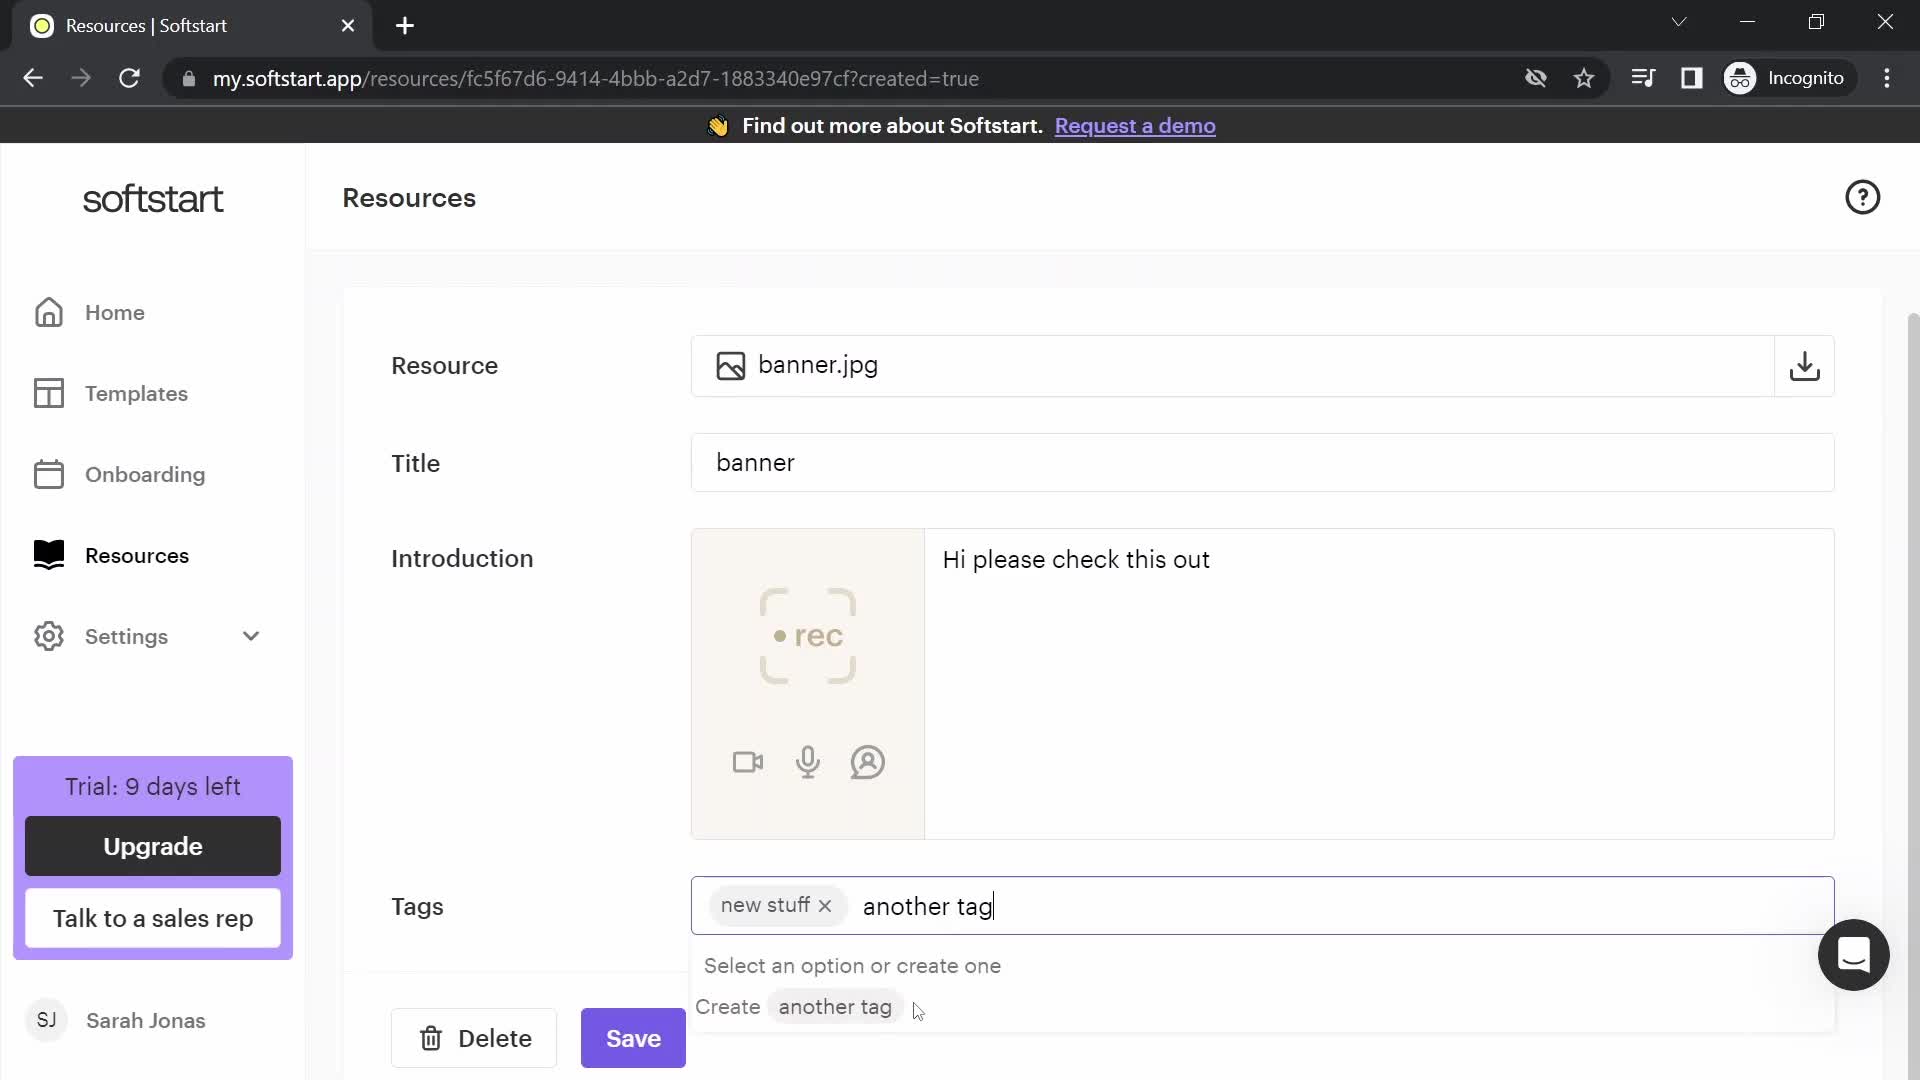Click the Onboarding calendar sidebar icon
The image size is (1920, 1080).
point(47,473)
